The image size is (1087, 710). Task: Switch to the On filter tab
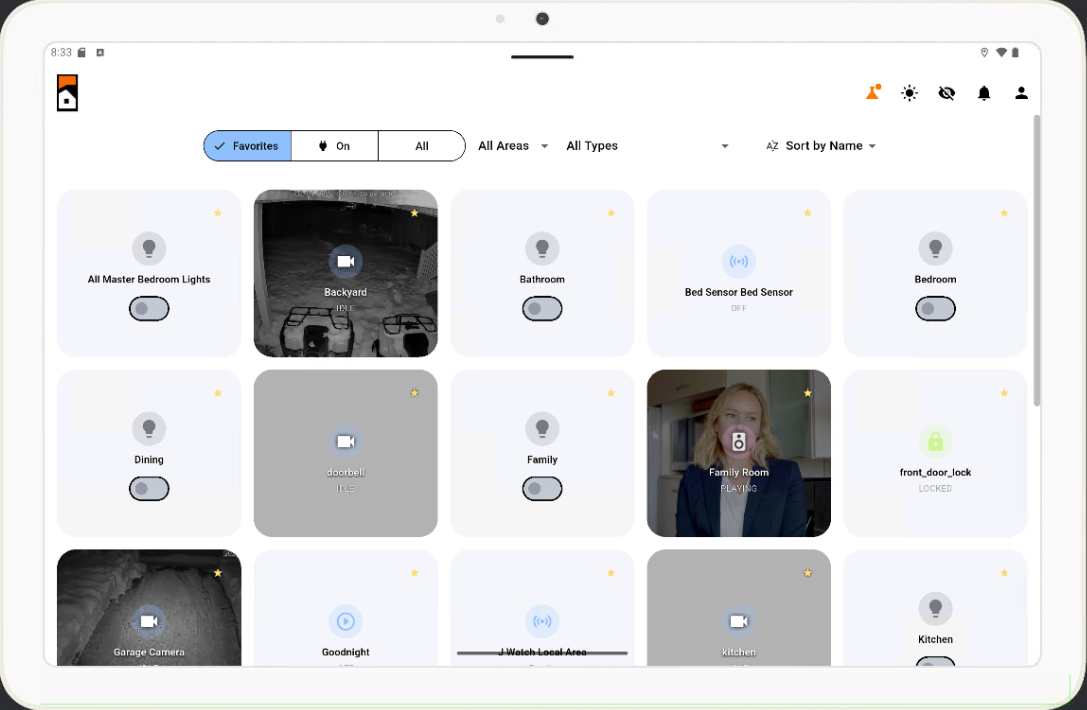coord(334,145)
